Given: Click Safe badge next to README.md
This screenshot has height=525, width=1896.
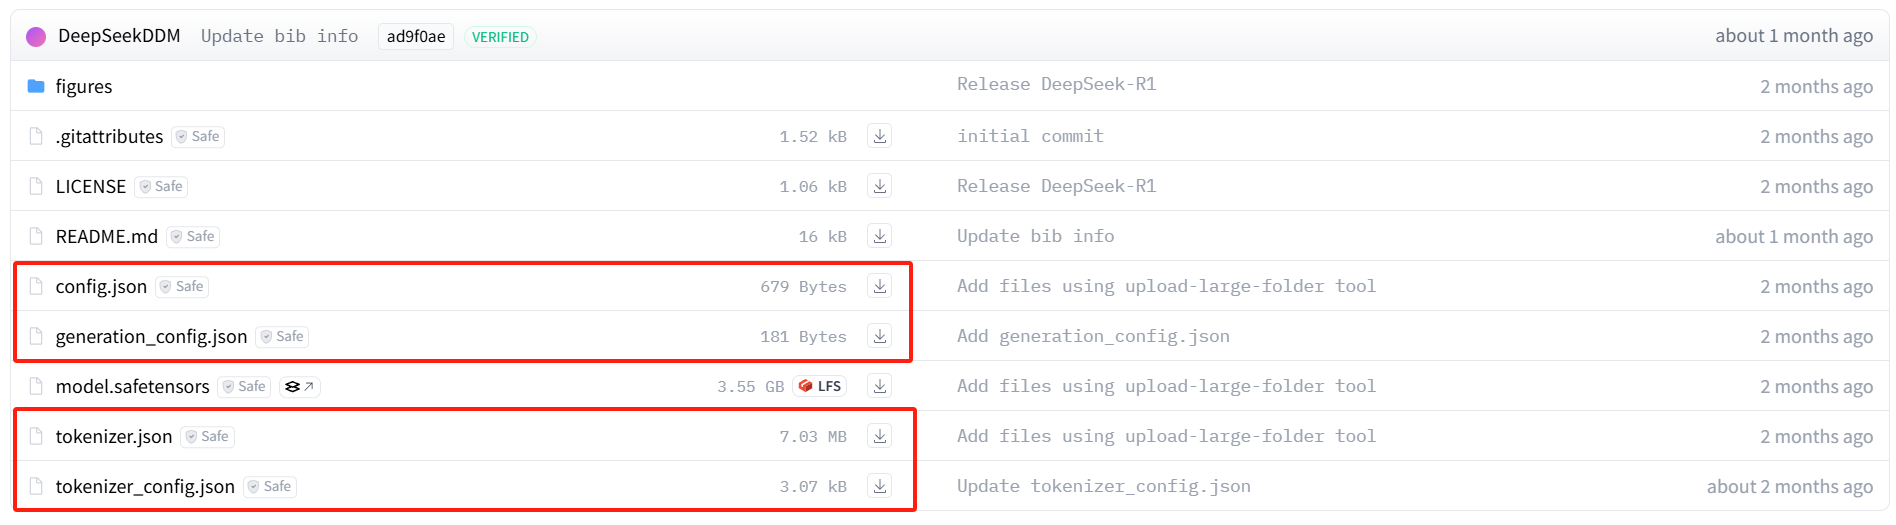Looking at the screenshot, I should (x=193, y=236).
